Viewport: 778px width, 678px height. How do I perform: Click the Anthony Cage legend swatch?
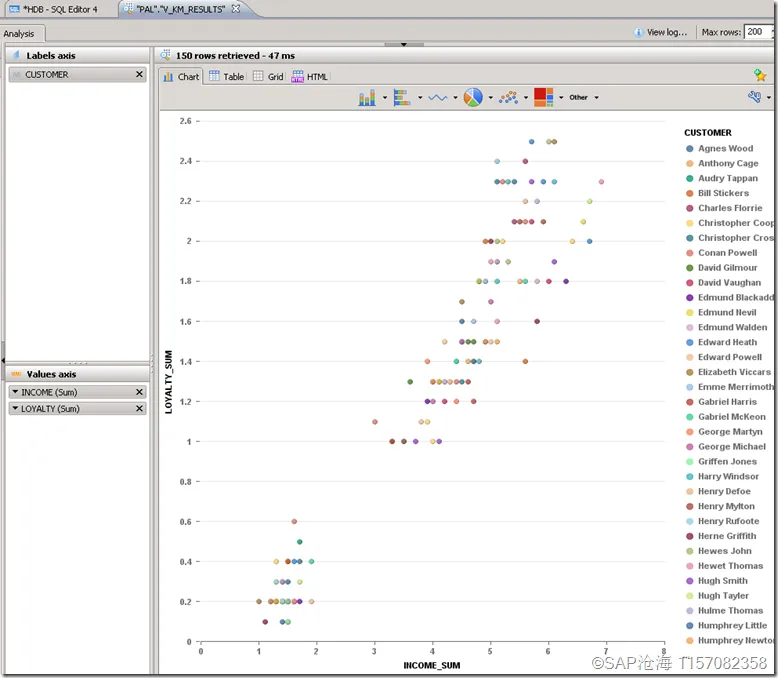tap(689, 163)
